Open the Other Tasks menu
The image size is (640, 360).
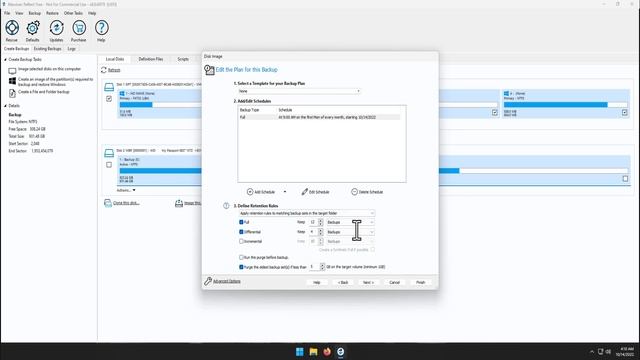pyautogui.click(x=73, y=13)
